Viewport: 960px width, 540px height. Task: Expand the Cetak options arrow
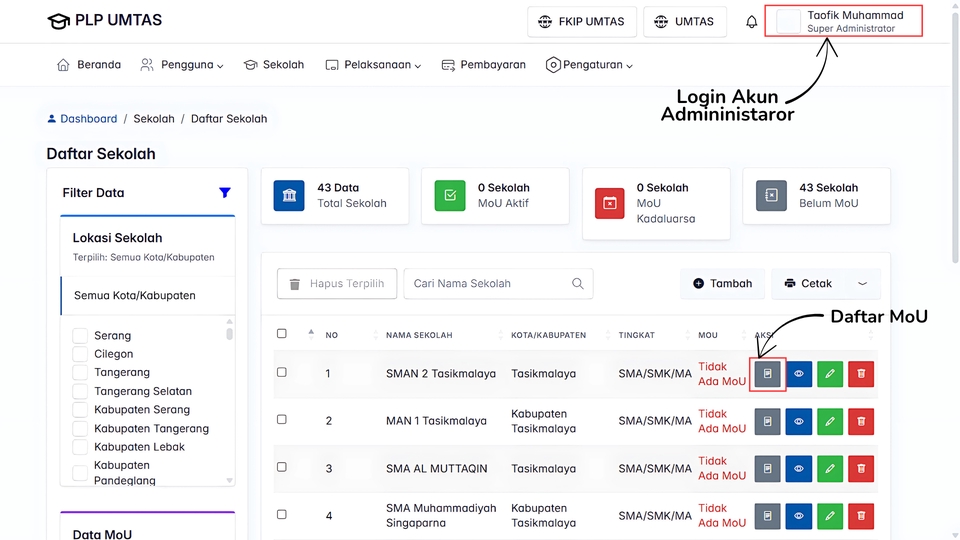click(x=862, y=284)
